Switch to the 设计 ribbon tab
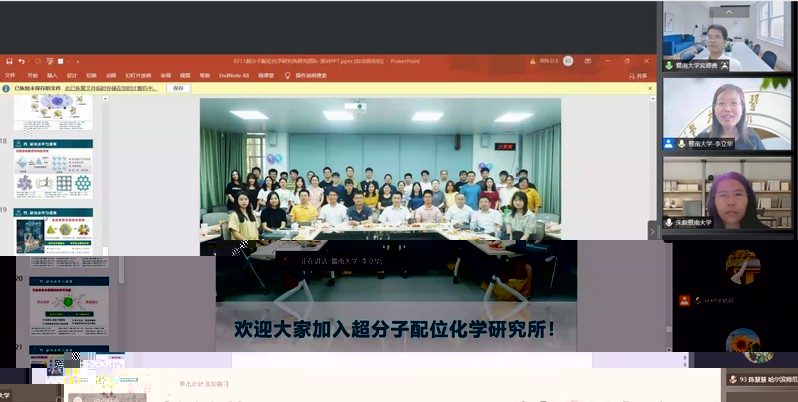798x402 pixels. [72, 75]
